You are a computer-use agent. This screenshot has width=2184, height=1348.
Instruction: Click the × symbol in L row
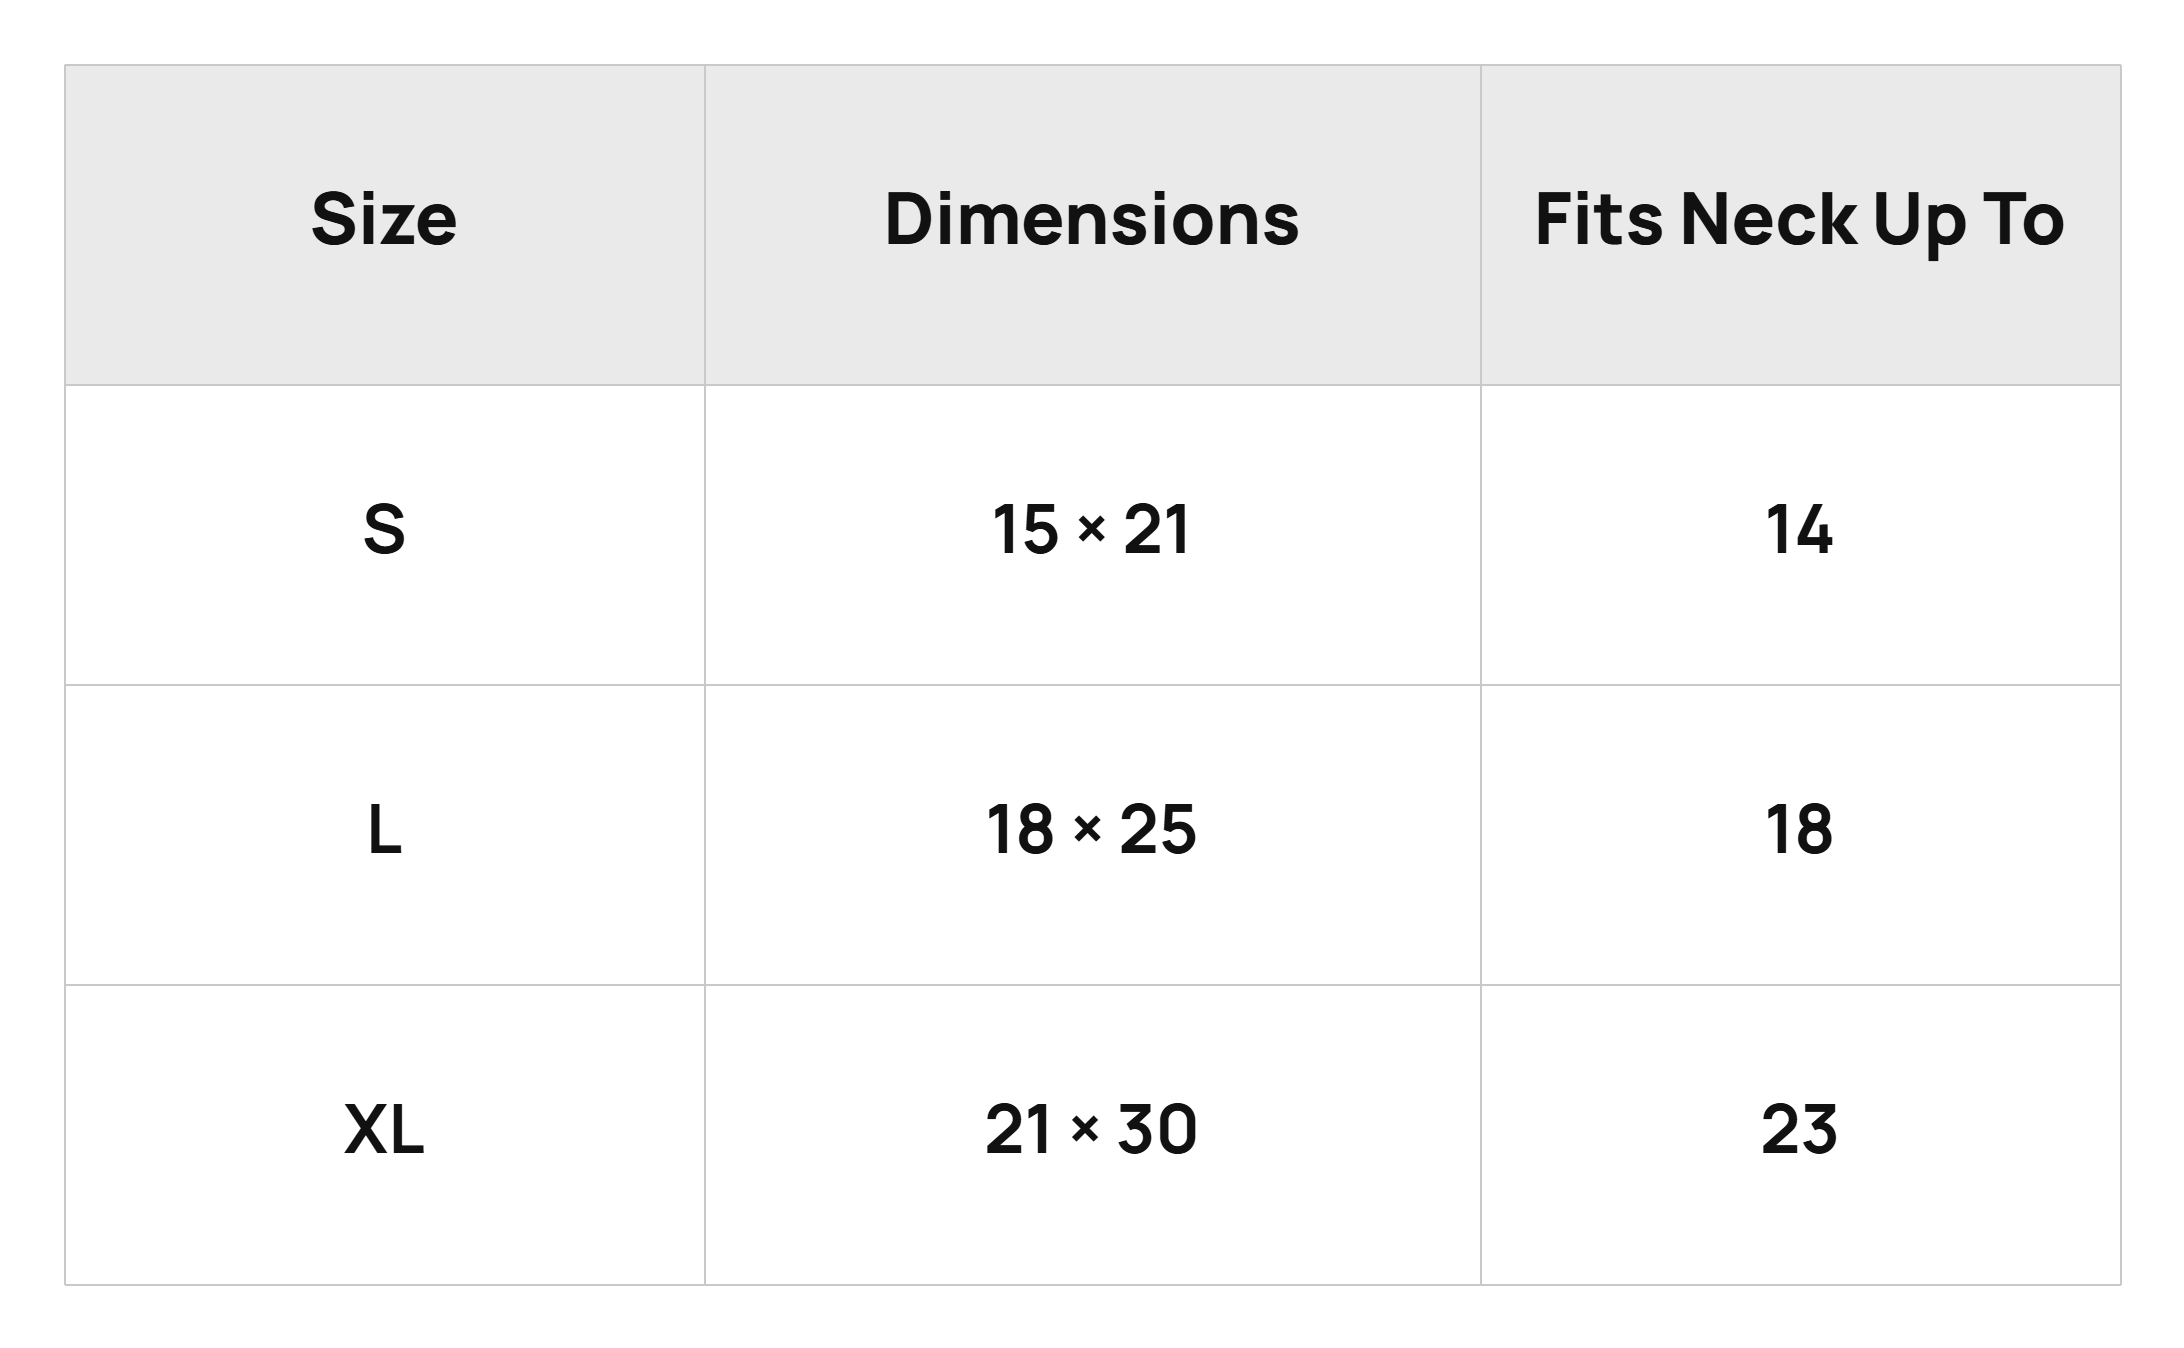[x=1087, y=828]
